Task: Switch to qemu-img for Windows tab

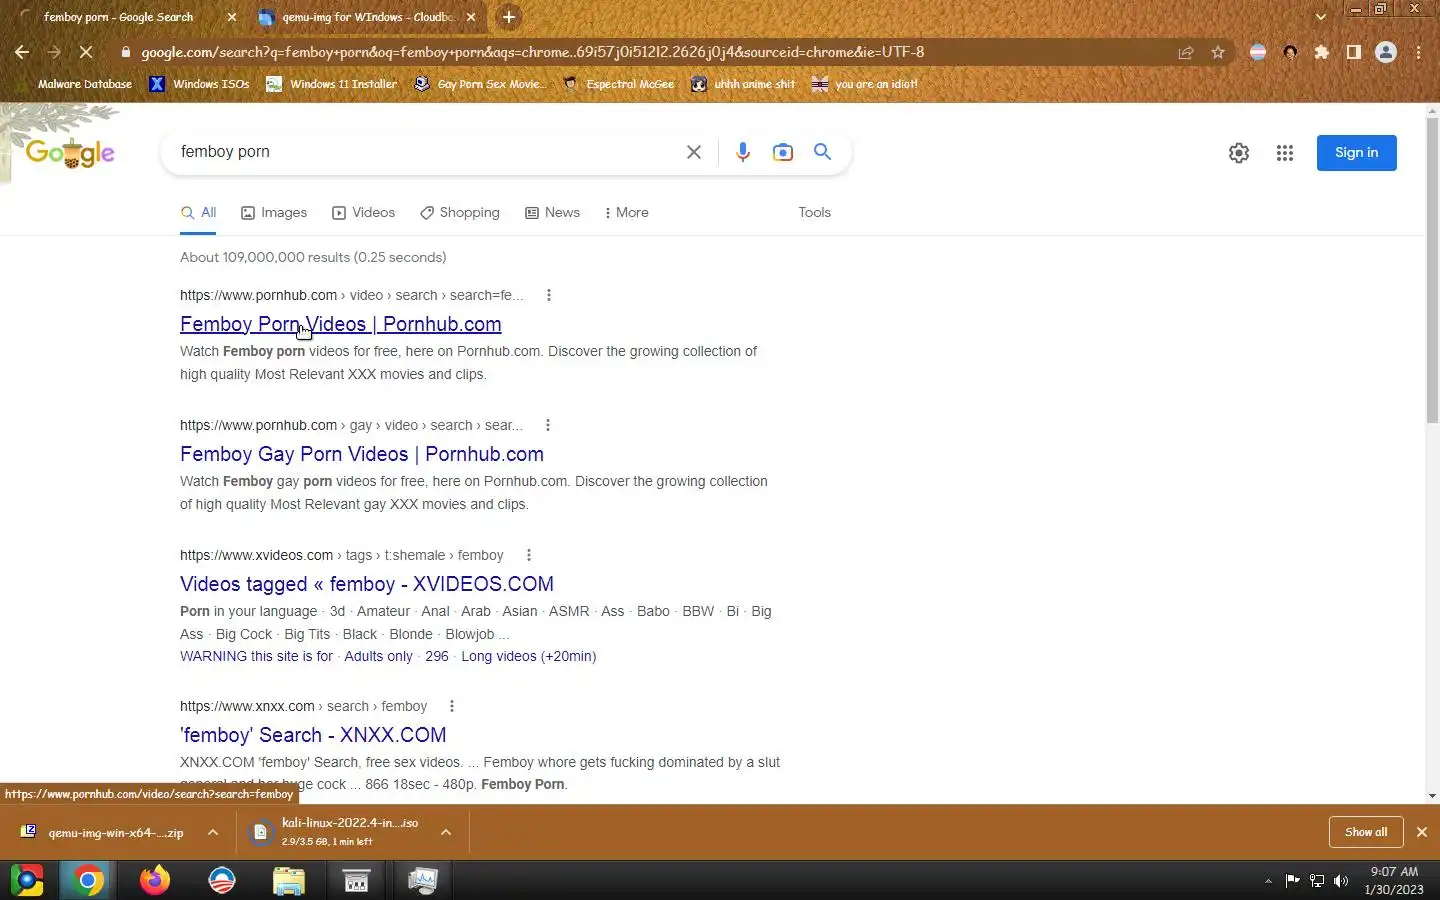Action: tap(368, 17)
